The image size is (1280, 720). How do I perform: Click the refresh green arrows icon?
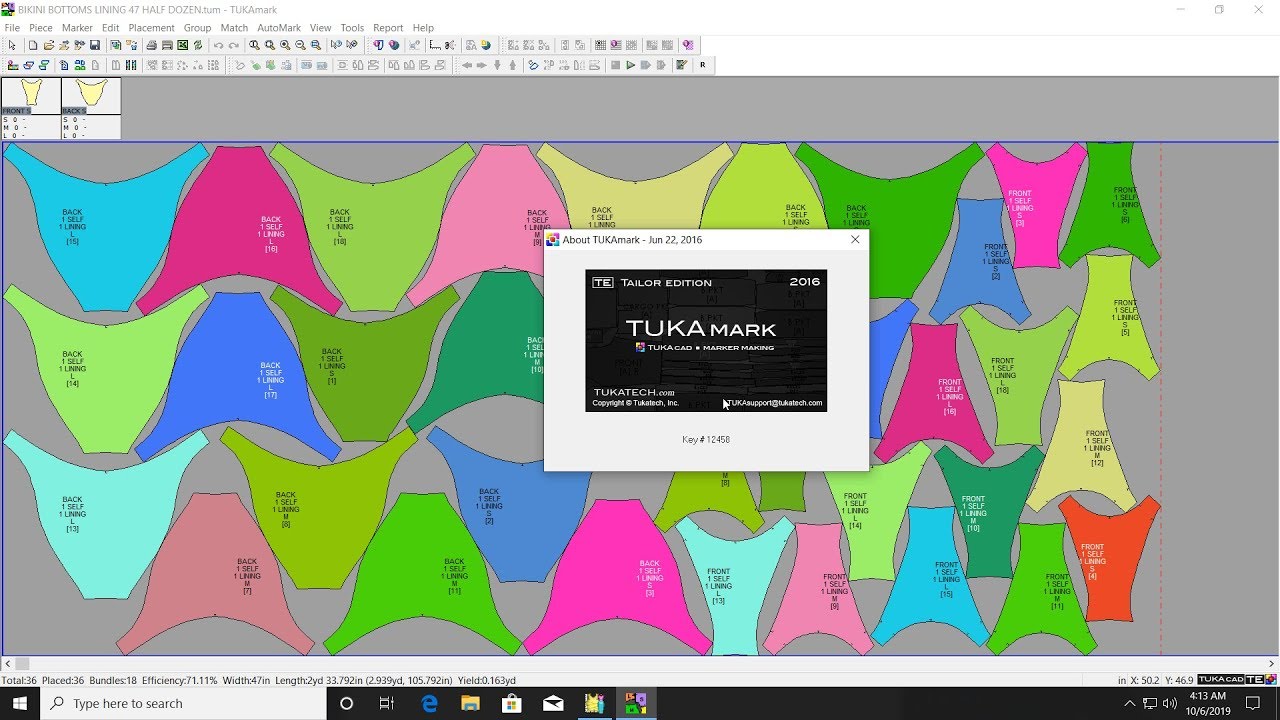point(198,45)
